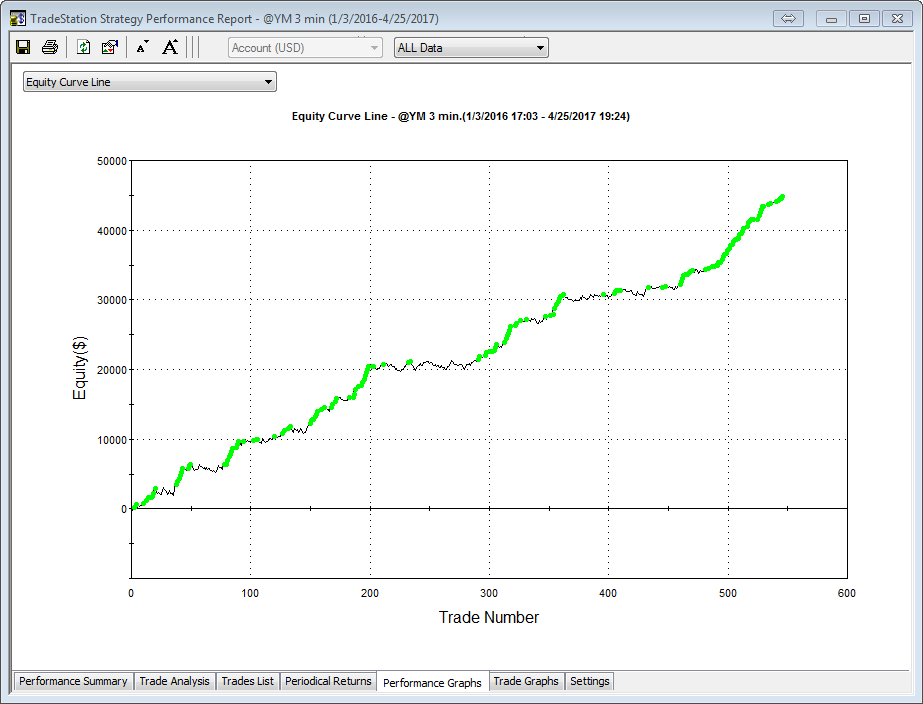This screenshot has width=923, height=704.
Task: Switch to the Performance Summary tab
Action: tap(73, 681)
